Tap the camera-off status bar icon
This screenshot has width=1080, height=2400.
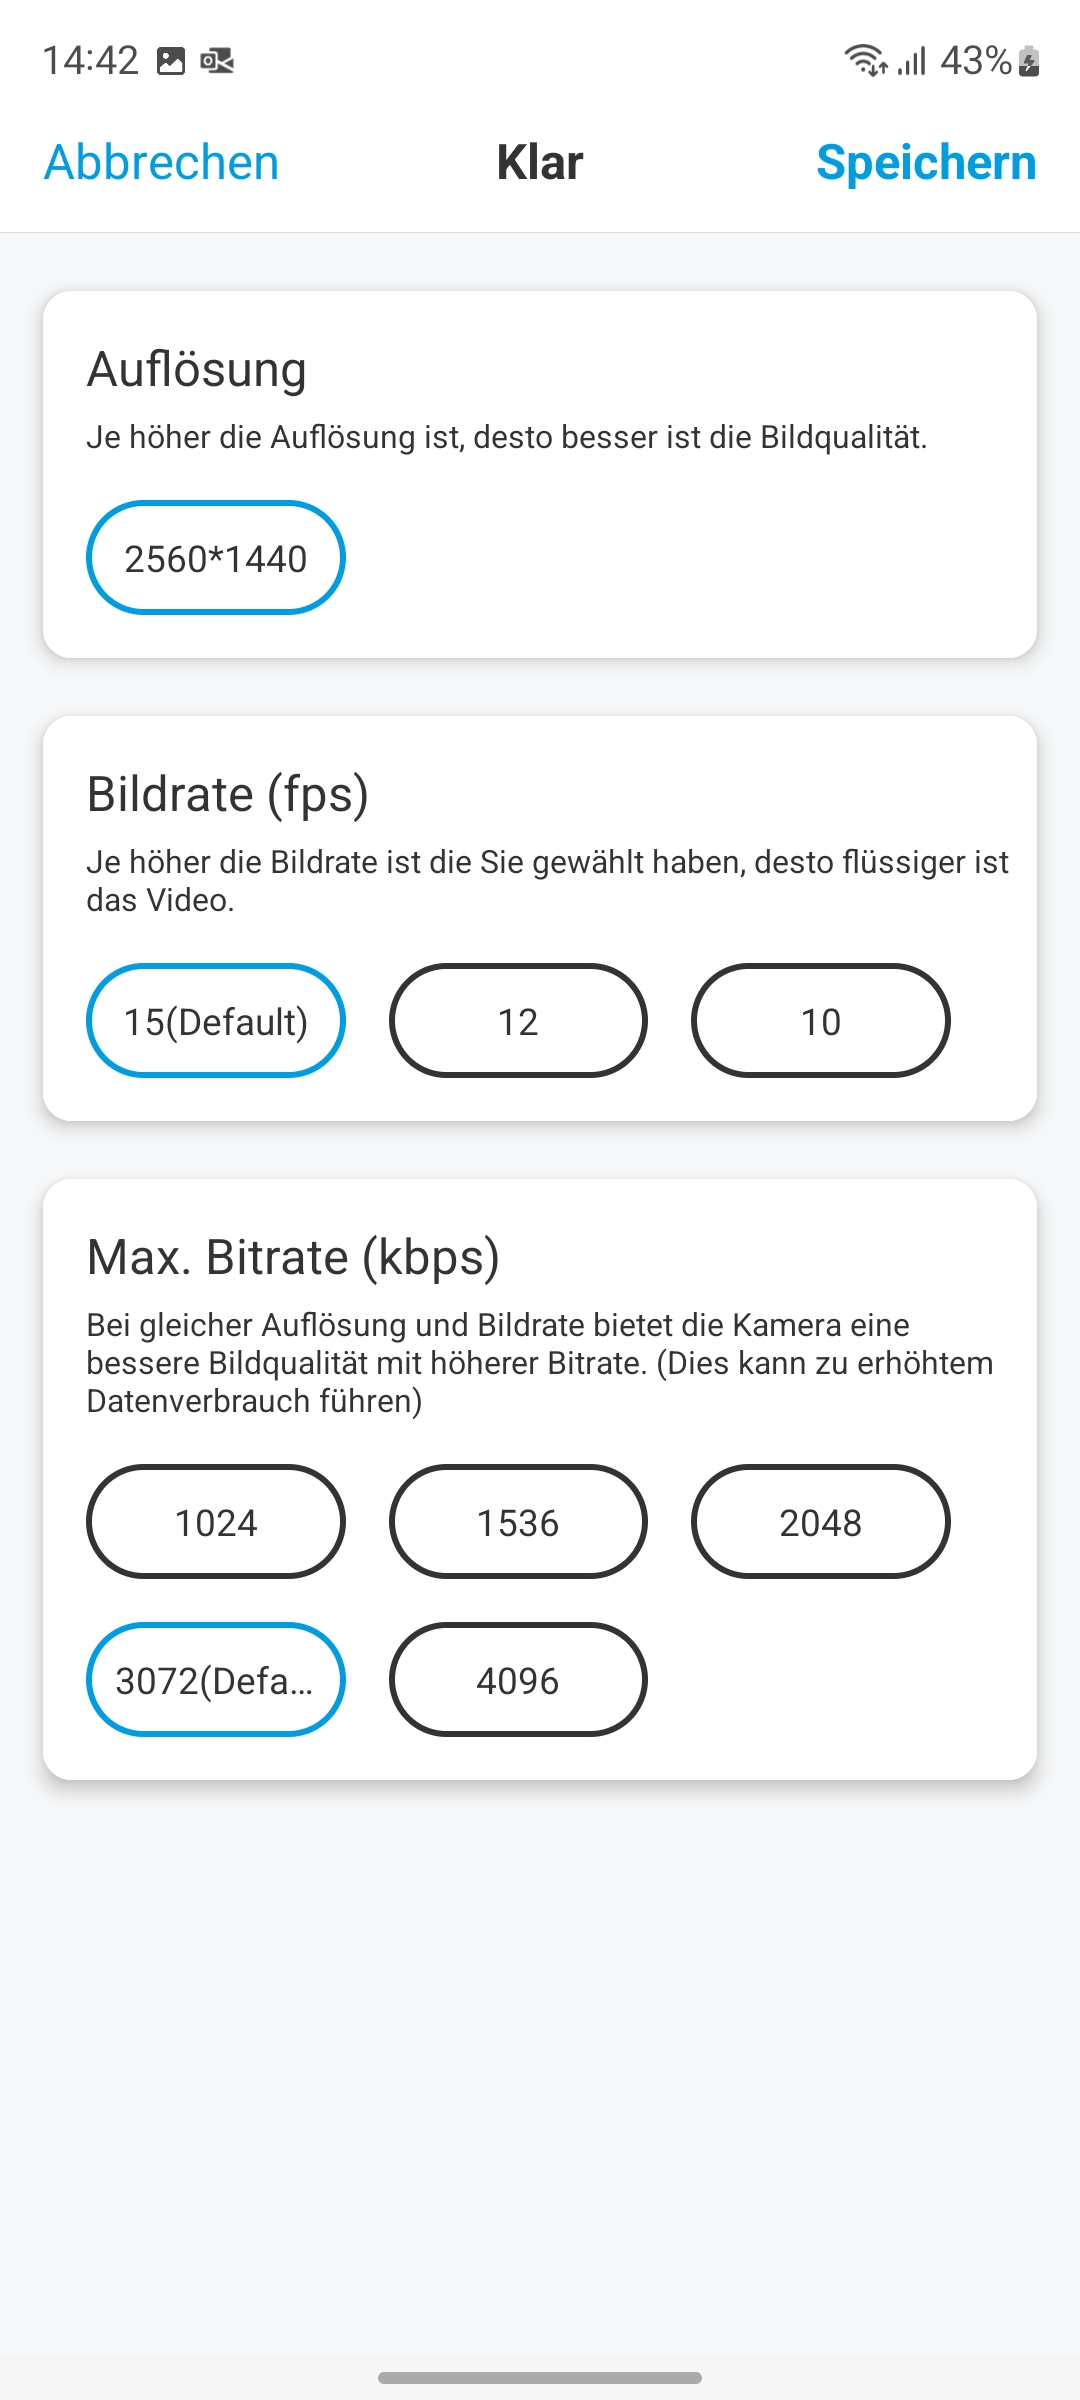(x=217, y=61)
